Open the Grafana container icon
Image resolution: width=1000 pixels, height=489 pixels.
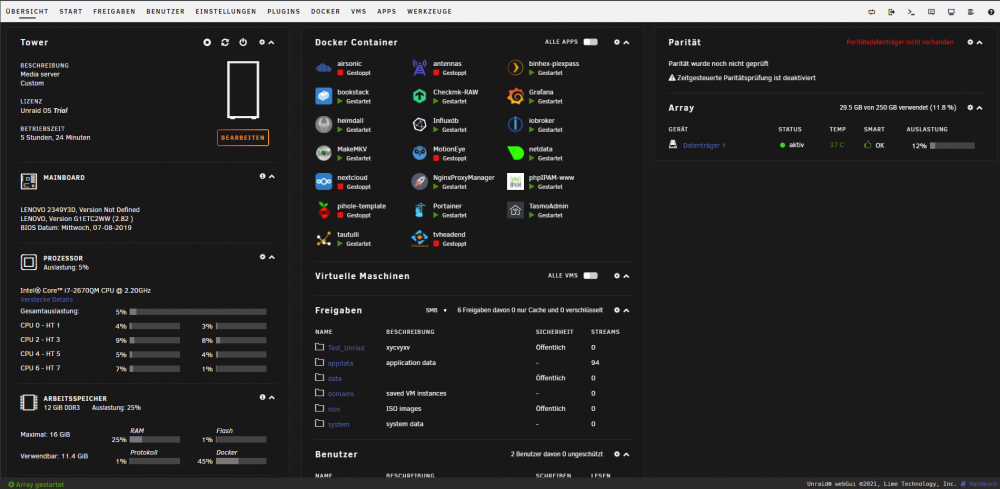pyautogui.click(x=515, y=96)
